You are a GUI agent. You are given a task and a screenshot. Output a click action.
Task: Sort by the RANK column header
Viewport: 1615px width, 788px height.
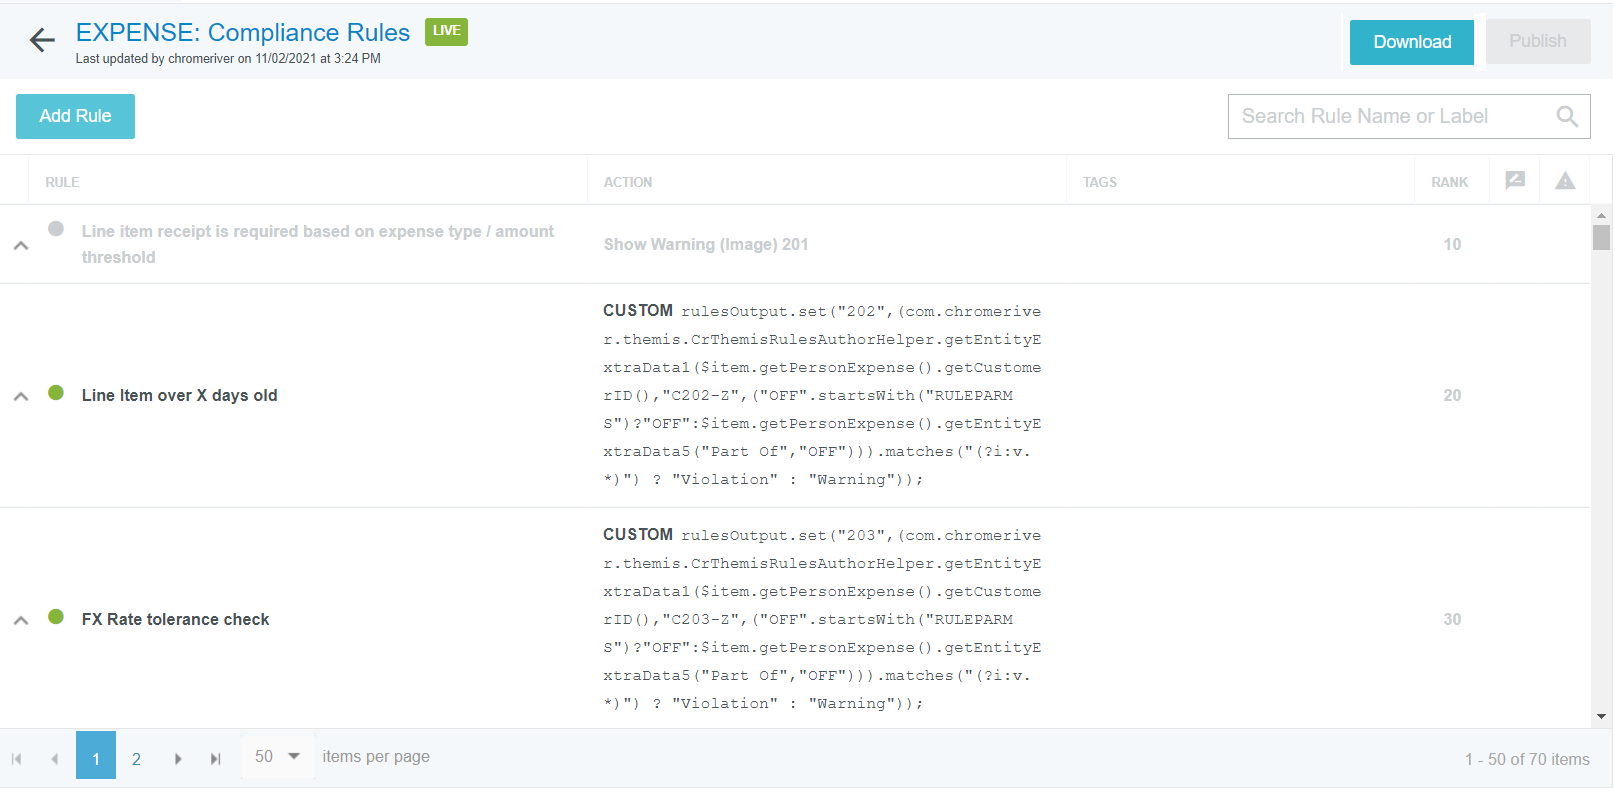(x=1449, y=182)
